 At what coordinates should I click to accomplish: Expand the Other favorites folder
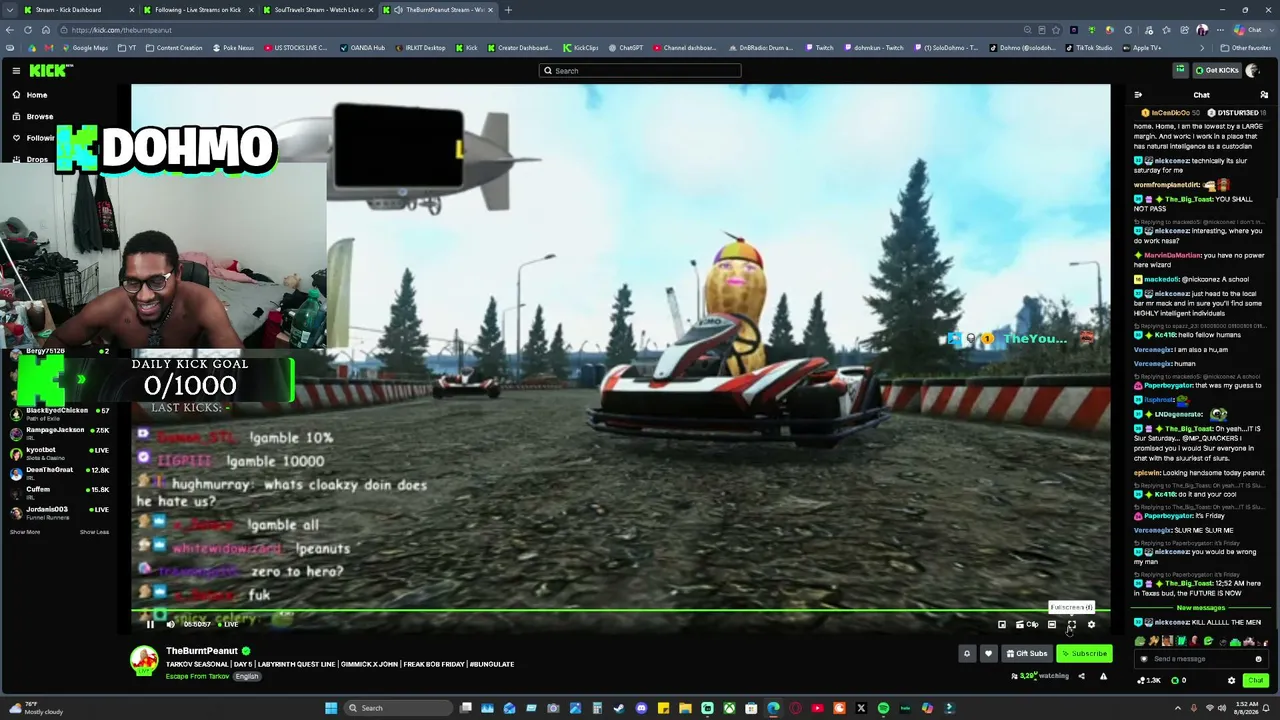click(1246, 48)
